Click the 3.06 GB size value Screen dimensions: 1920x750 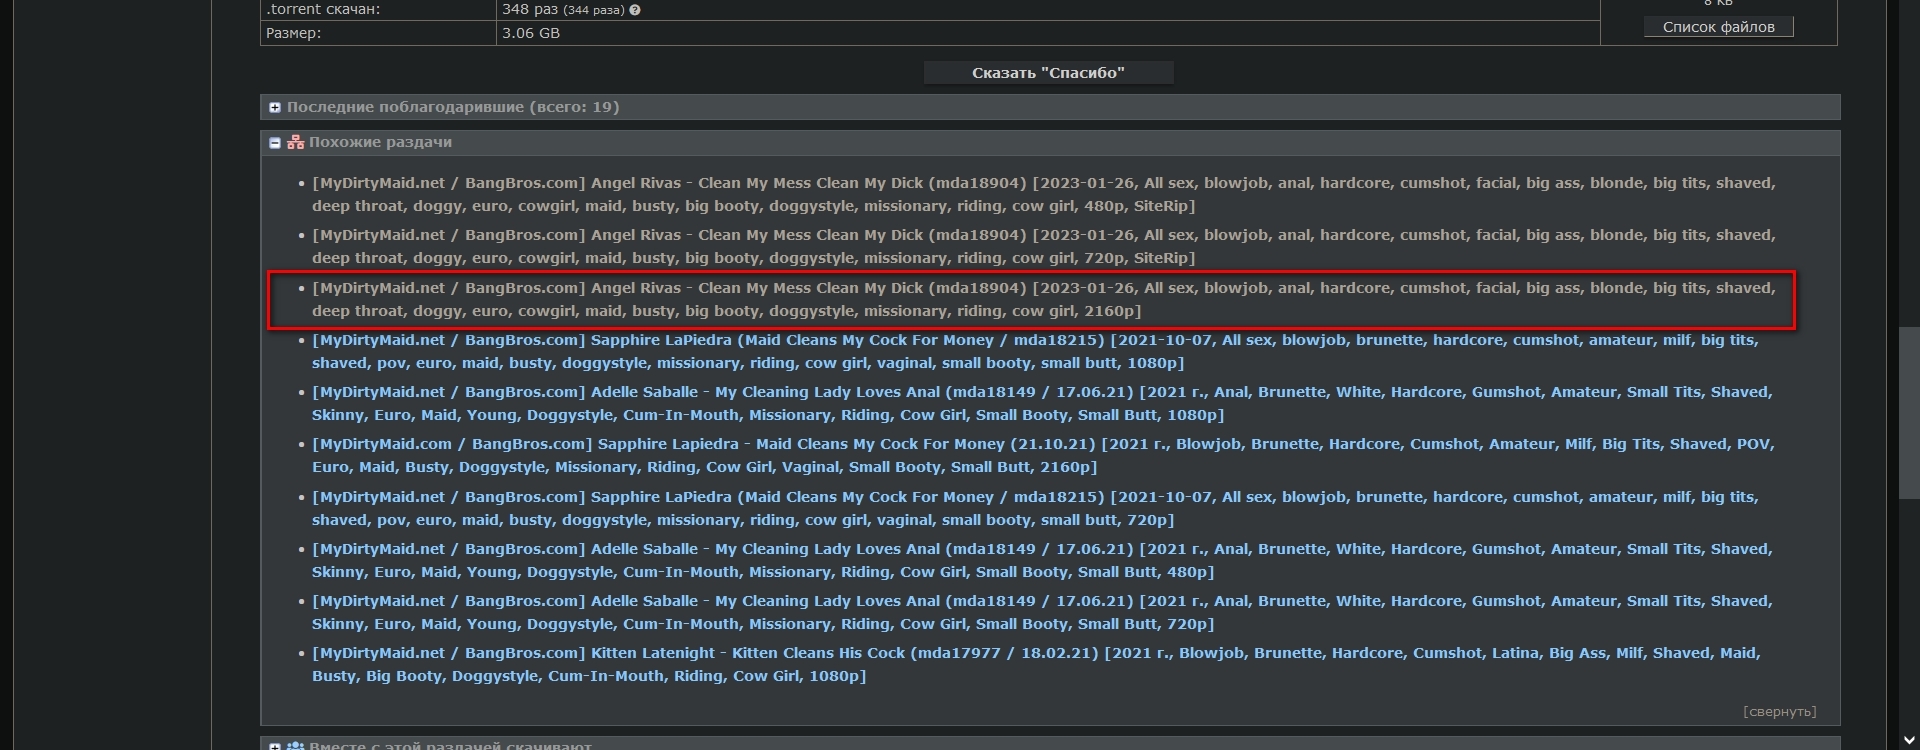coord(531,33)
